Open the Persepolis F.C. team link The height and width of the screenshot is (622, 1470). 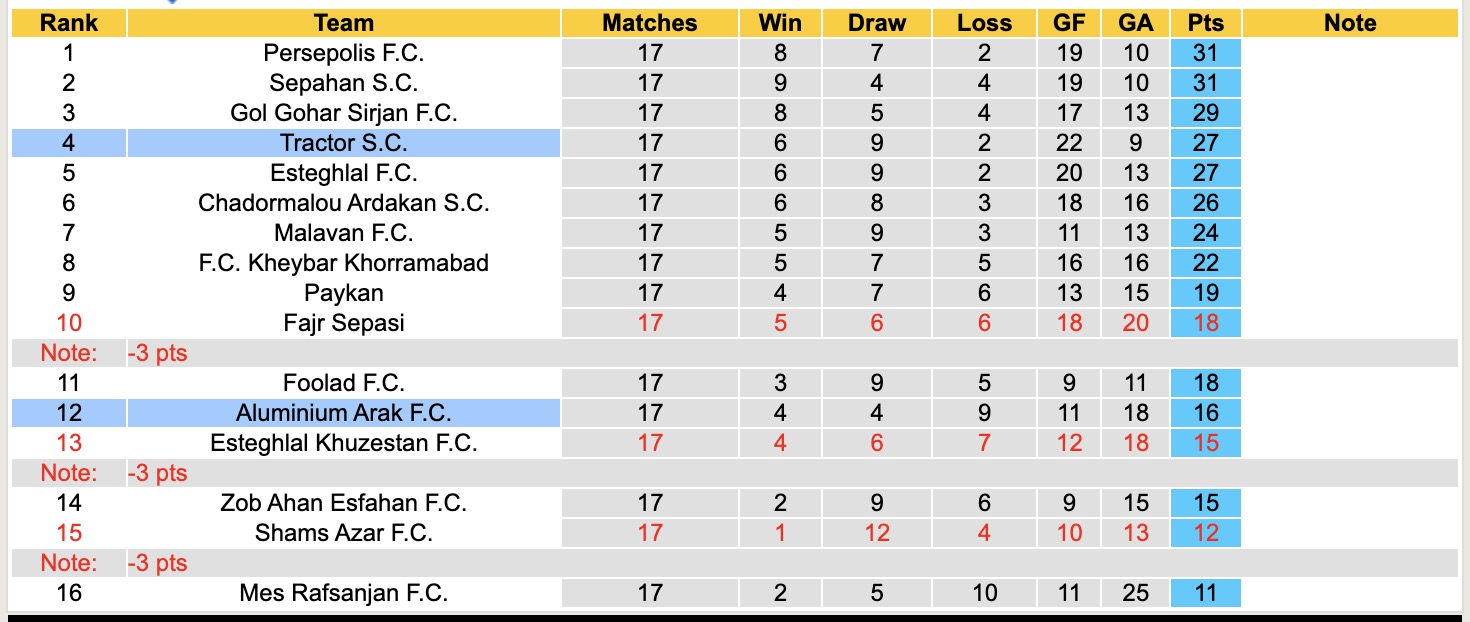[343, 53]
